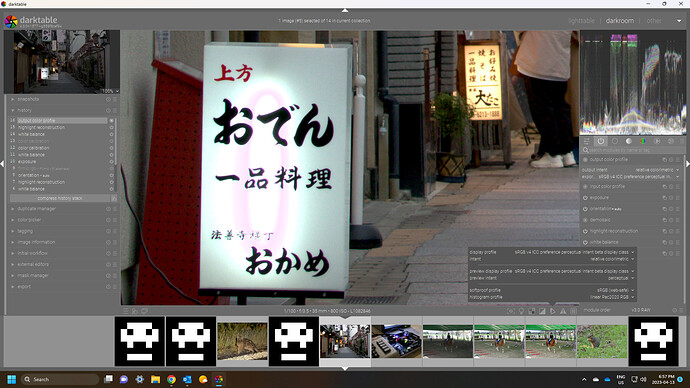Image resolution: width=690 pixels, height=388 pixels.
Task: Open the softproof profile dropdown
Action: coord(552,290)
